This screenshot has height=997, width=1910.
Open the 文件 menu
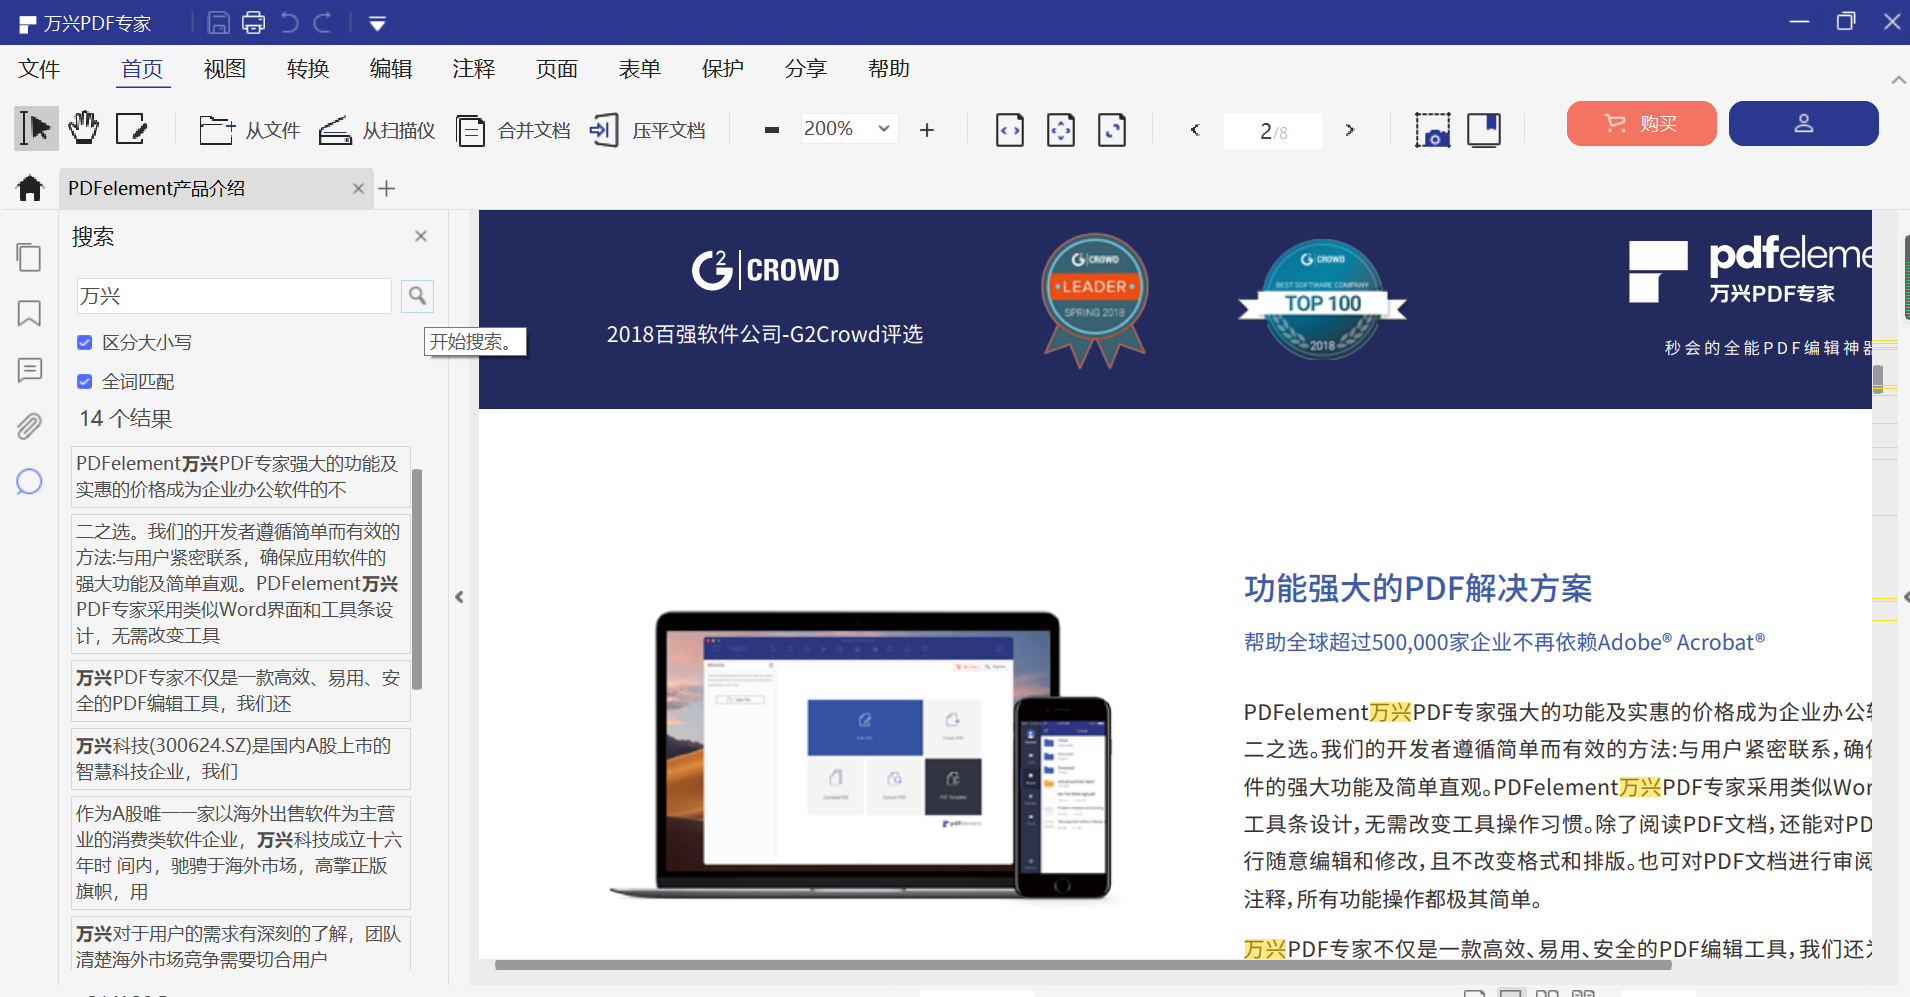click(x=38, y=68)
